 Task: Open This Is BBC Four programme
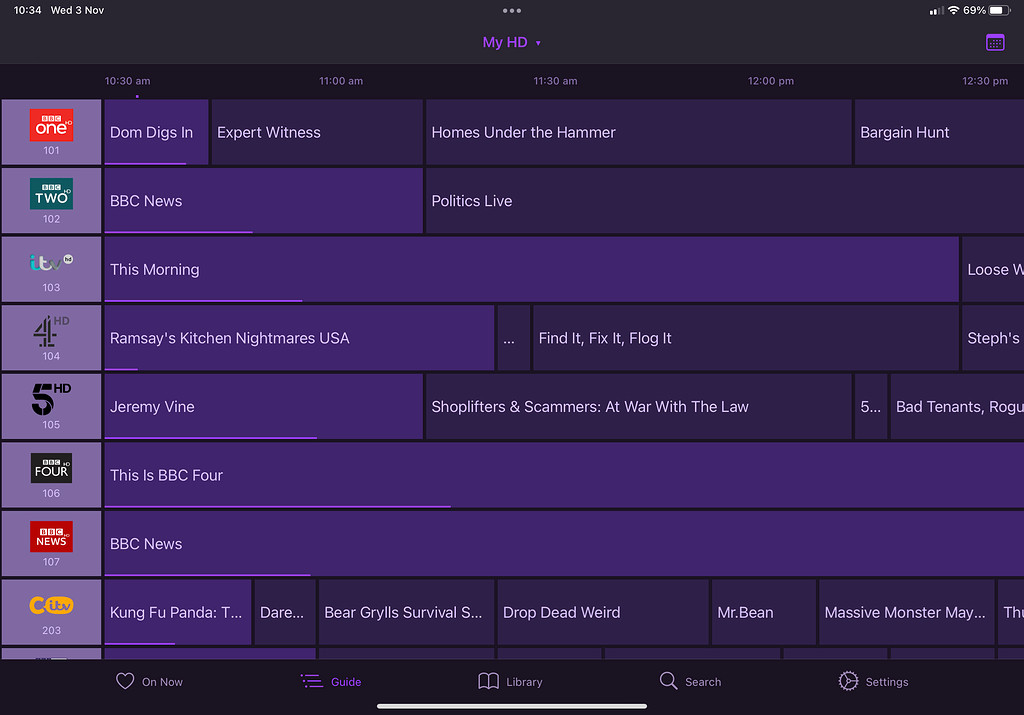(x=564, y=475)
